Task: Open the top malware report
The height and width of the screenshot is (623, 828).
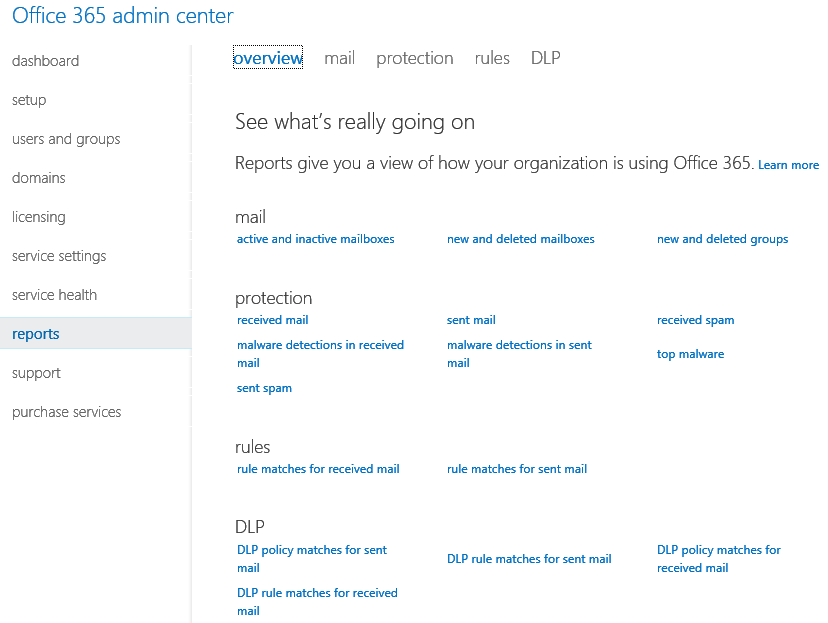Action: pos(690,354)
